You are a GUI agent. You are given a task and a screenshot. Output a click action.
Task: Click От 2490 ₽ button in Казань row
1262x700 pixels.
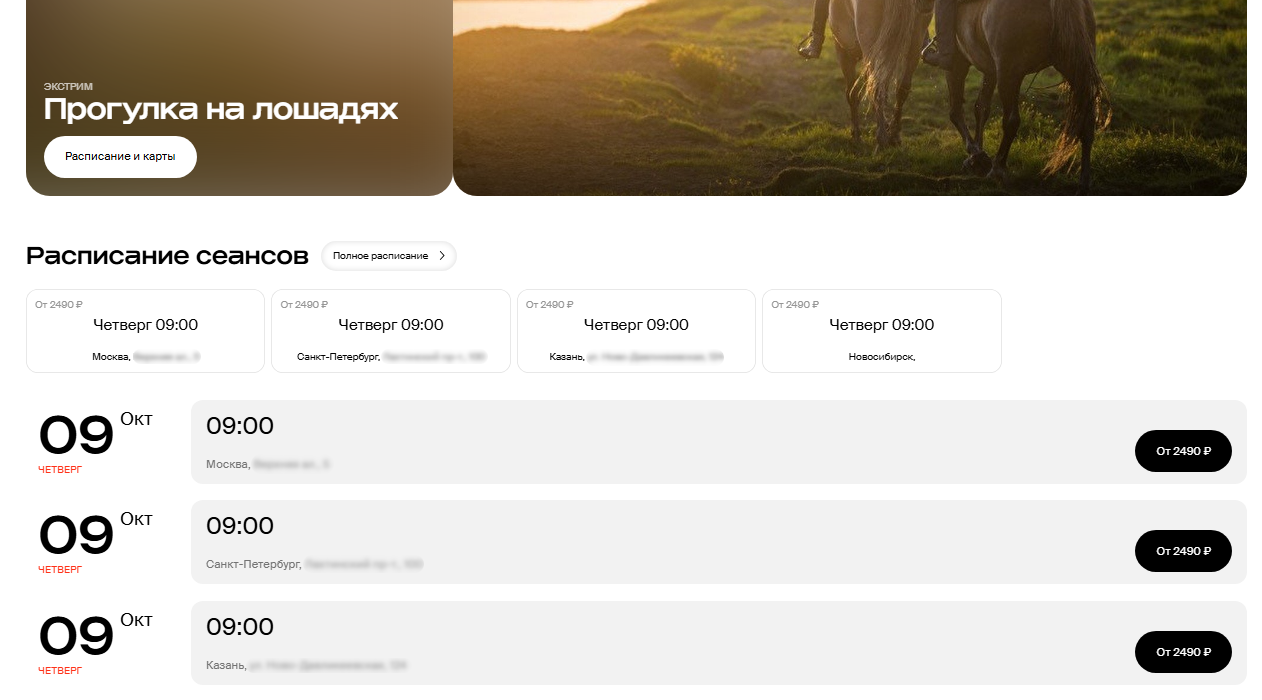1183,652
